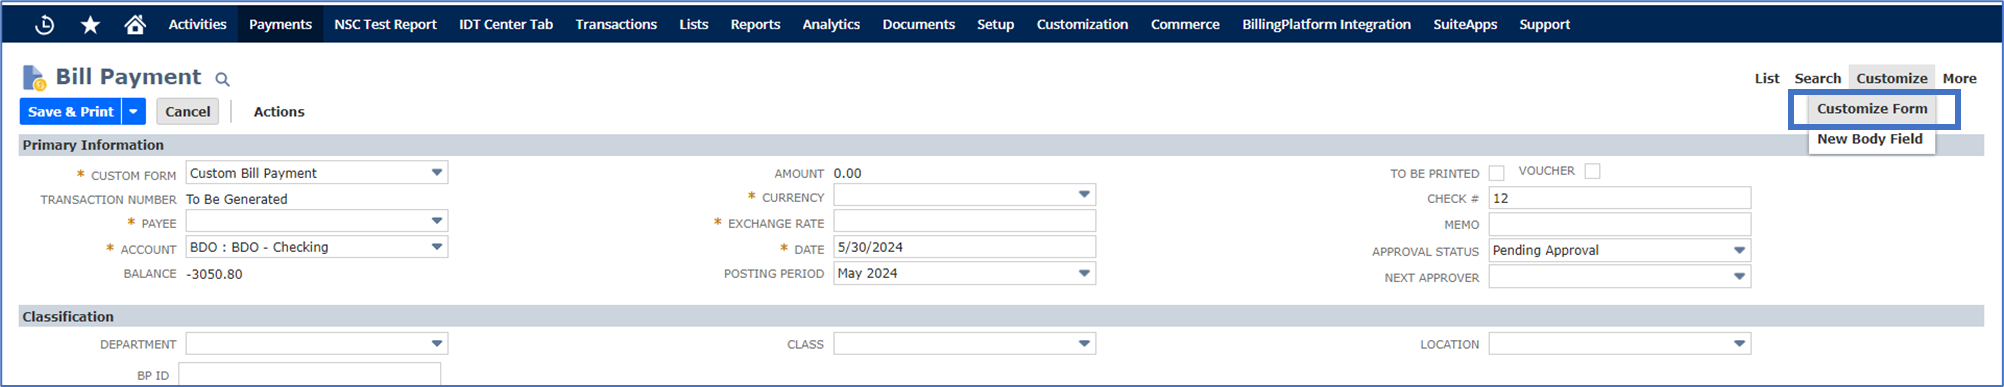This screenshot has width=2004, height=387.
Task: Click the search icon beside Bill Payment
Action: [222, 79]
